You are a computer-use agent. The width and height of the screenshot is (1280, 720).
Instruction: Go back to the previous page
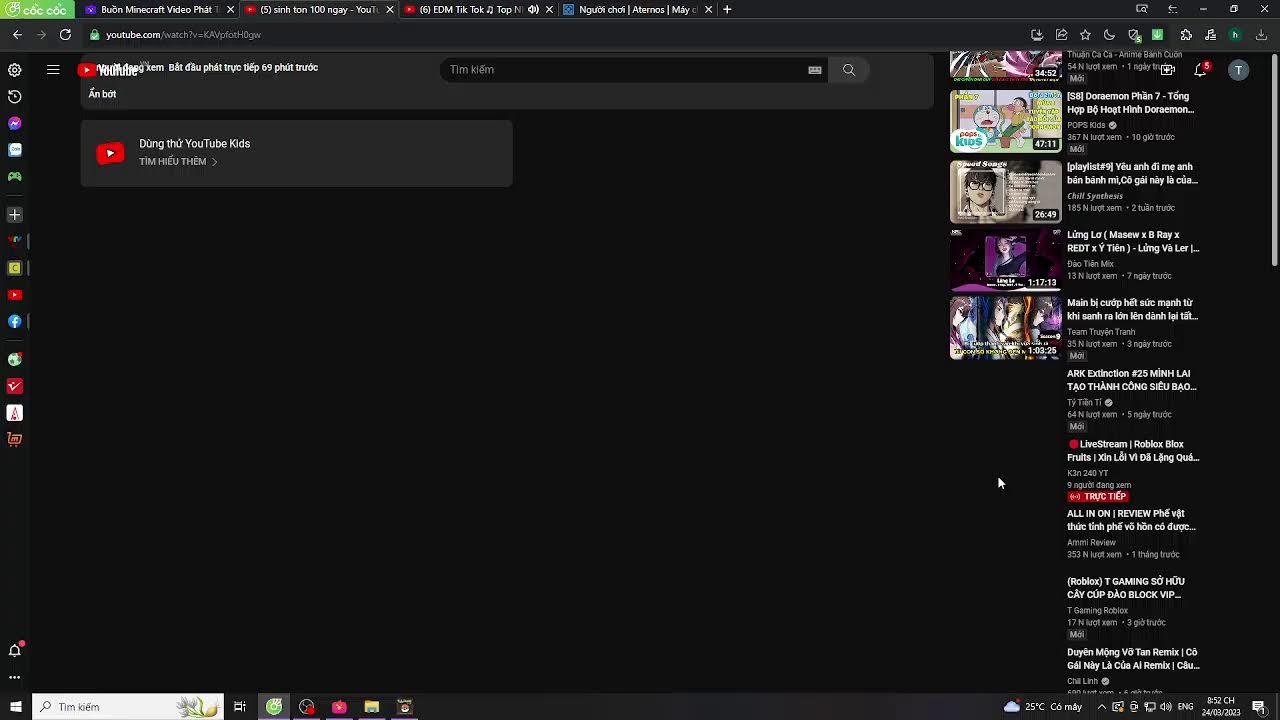[x=17, y=35]
